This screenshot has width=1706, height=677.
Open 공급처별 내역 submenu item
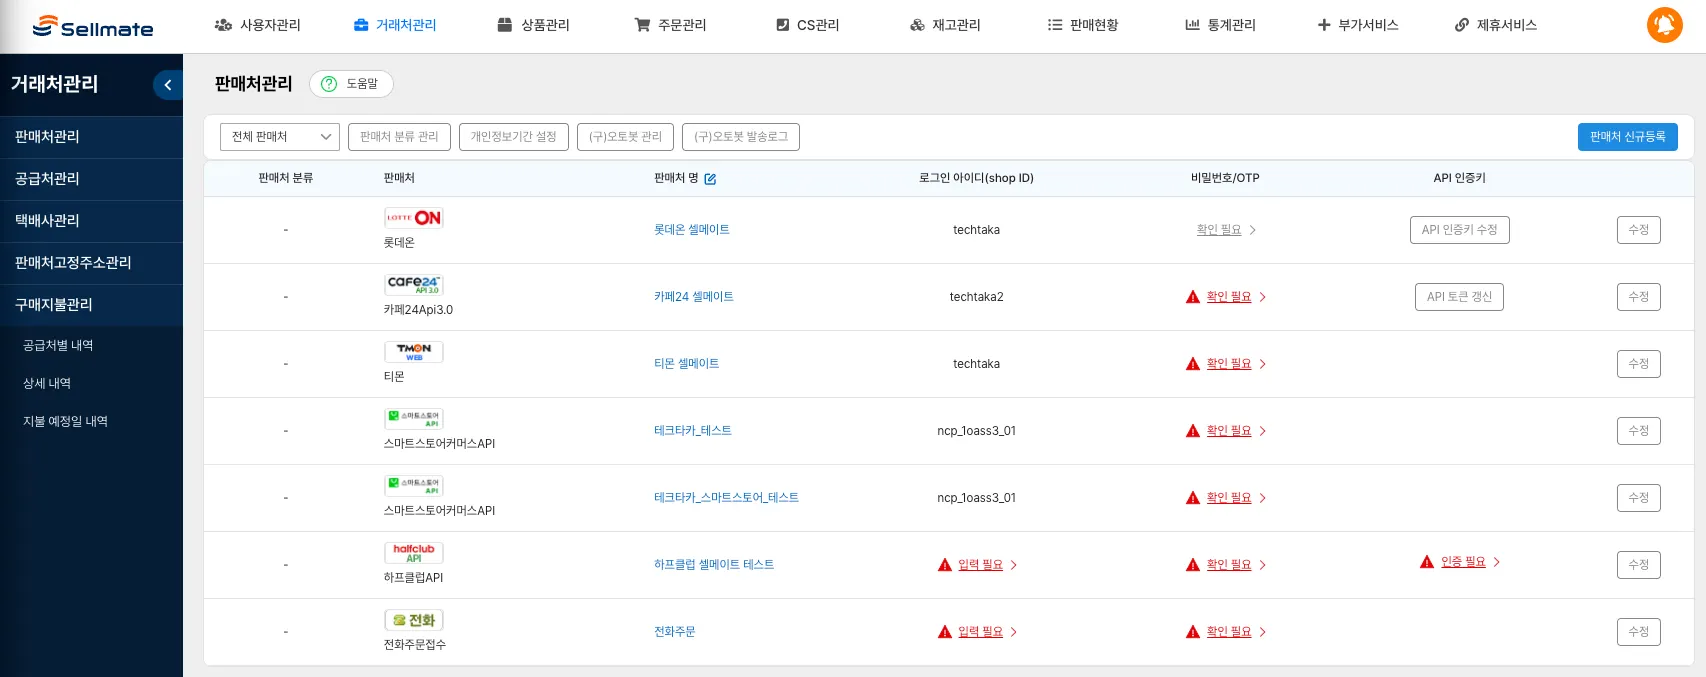(x=58, y=345)
